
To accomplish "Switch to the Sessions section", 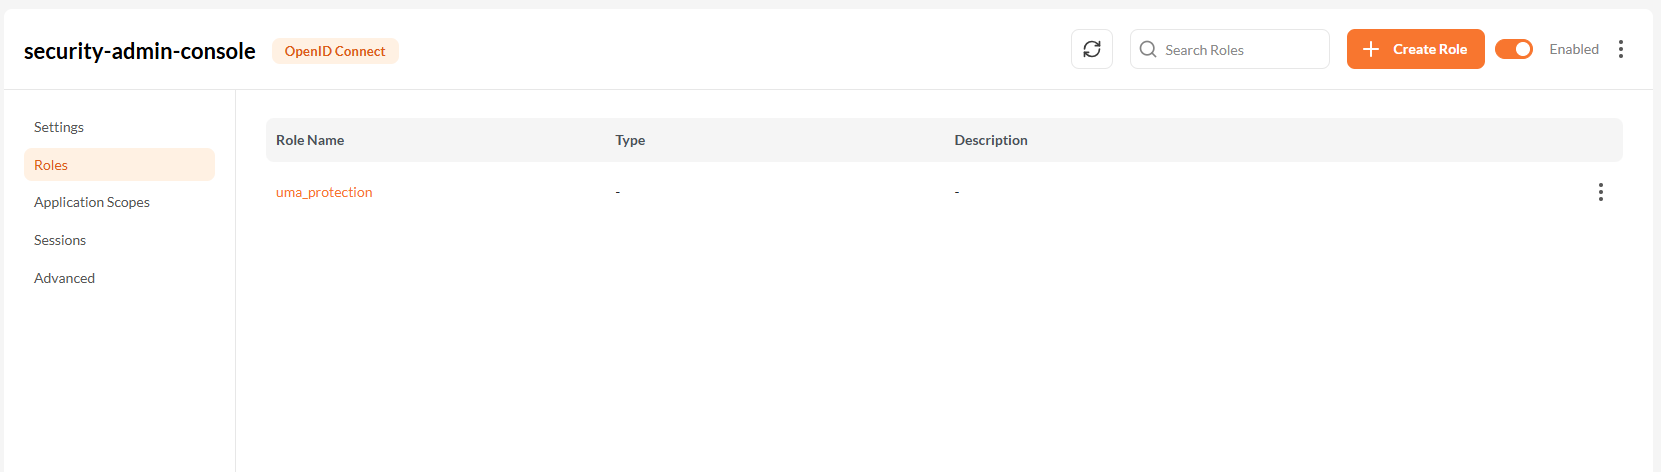I will pyautogui.click(x=60, y=240).
